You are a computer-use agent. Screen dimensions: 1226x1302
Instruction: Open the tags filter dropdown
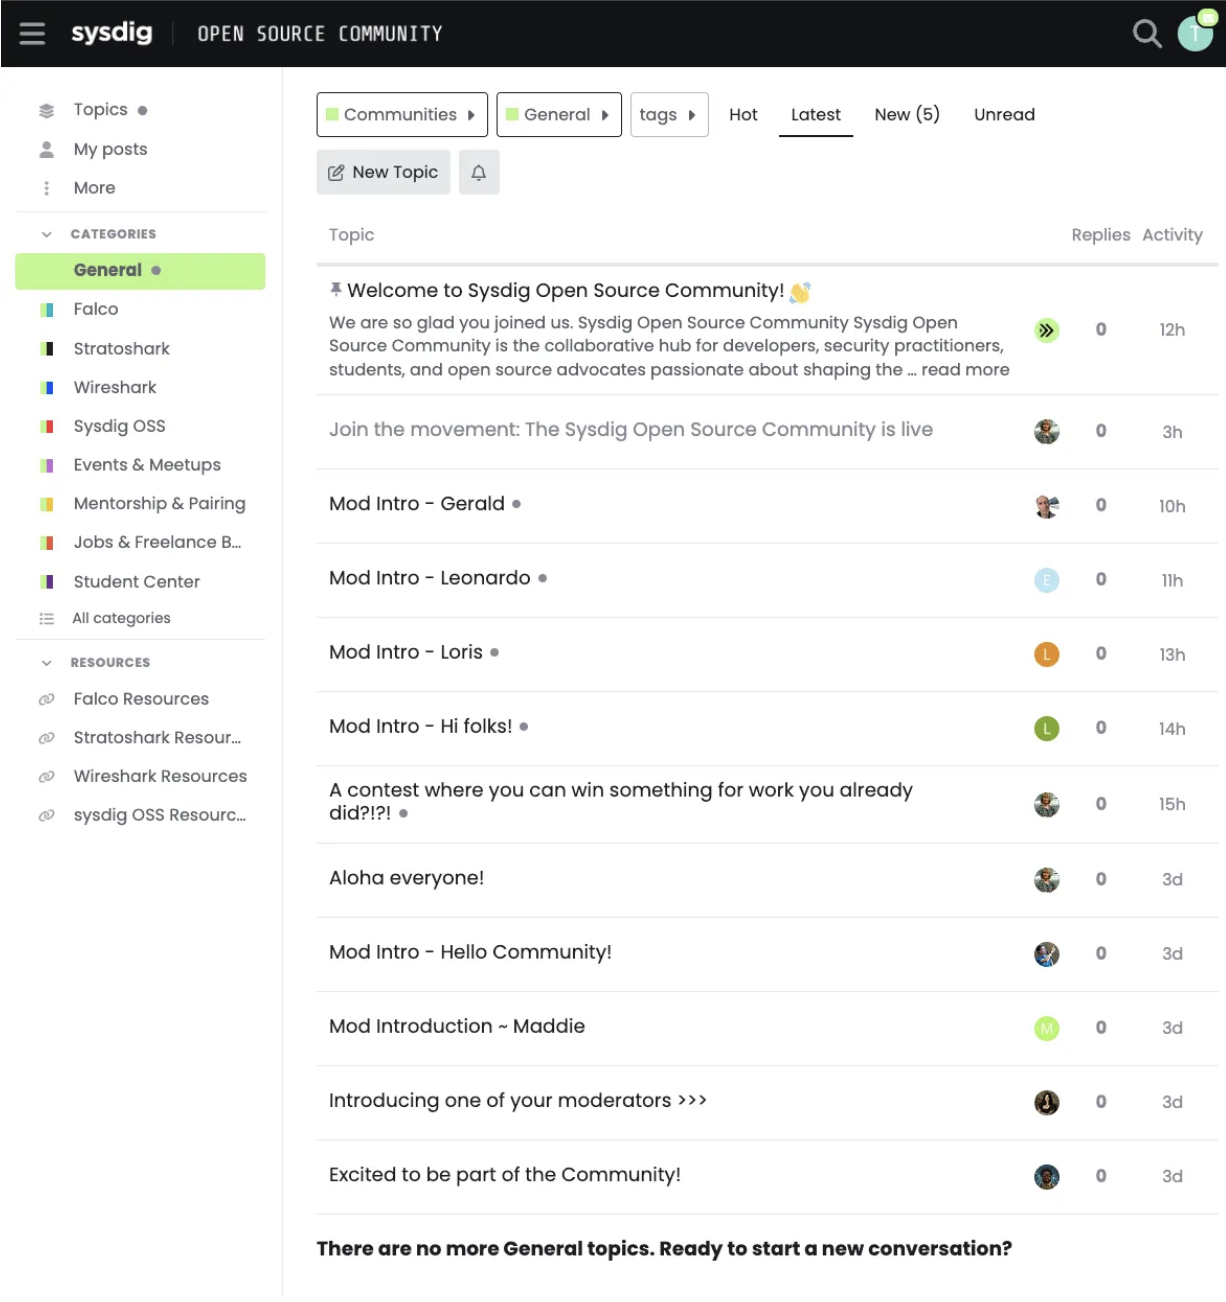(x=668, y=115)
